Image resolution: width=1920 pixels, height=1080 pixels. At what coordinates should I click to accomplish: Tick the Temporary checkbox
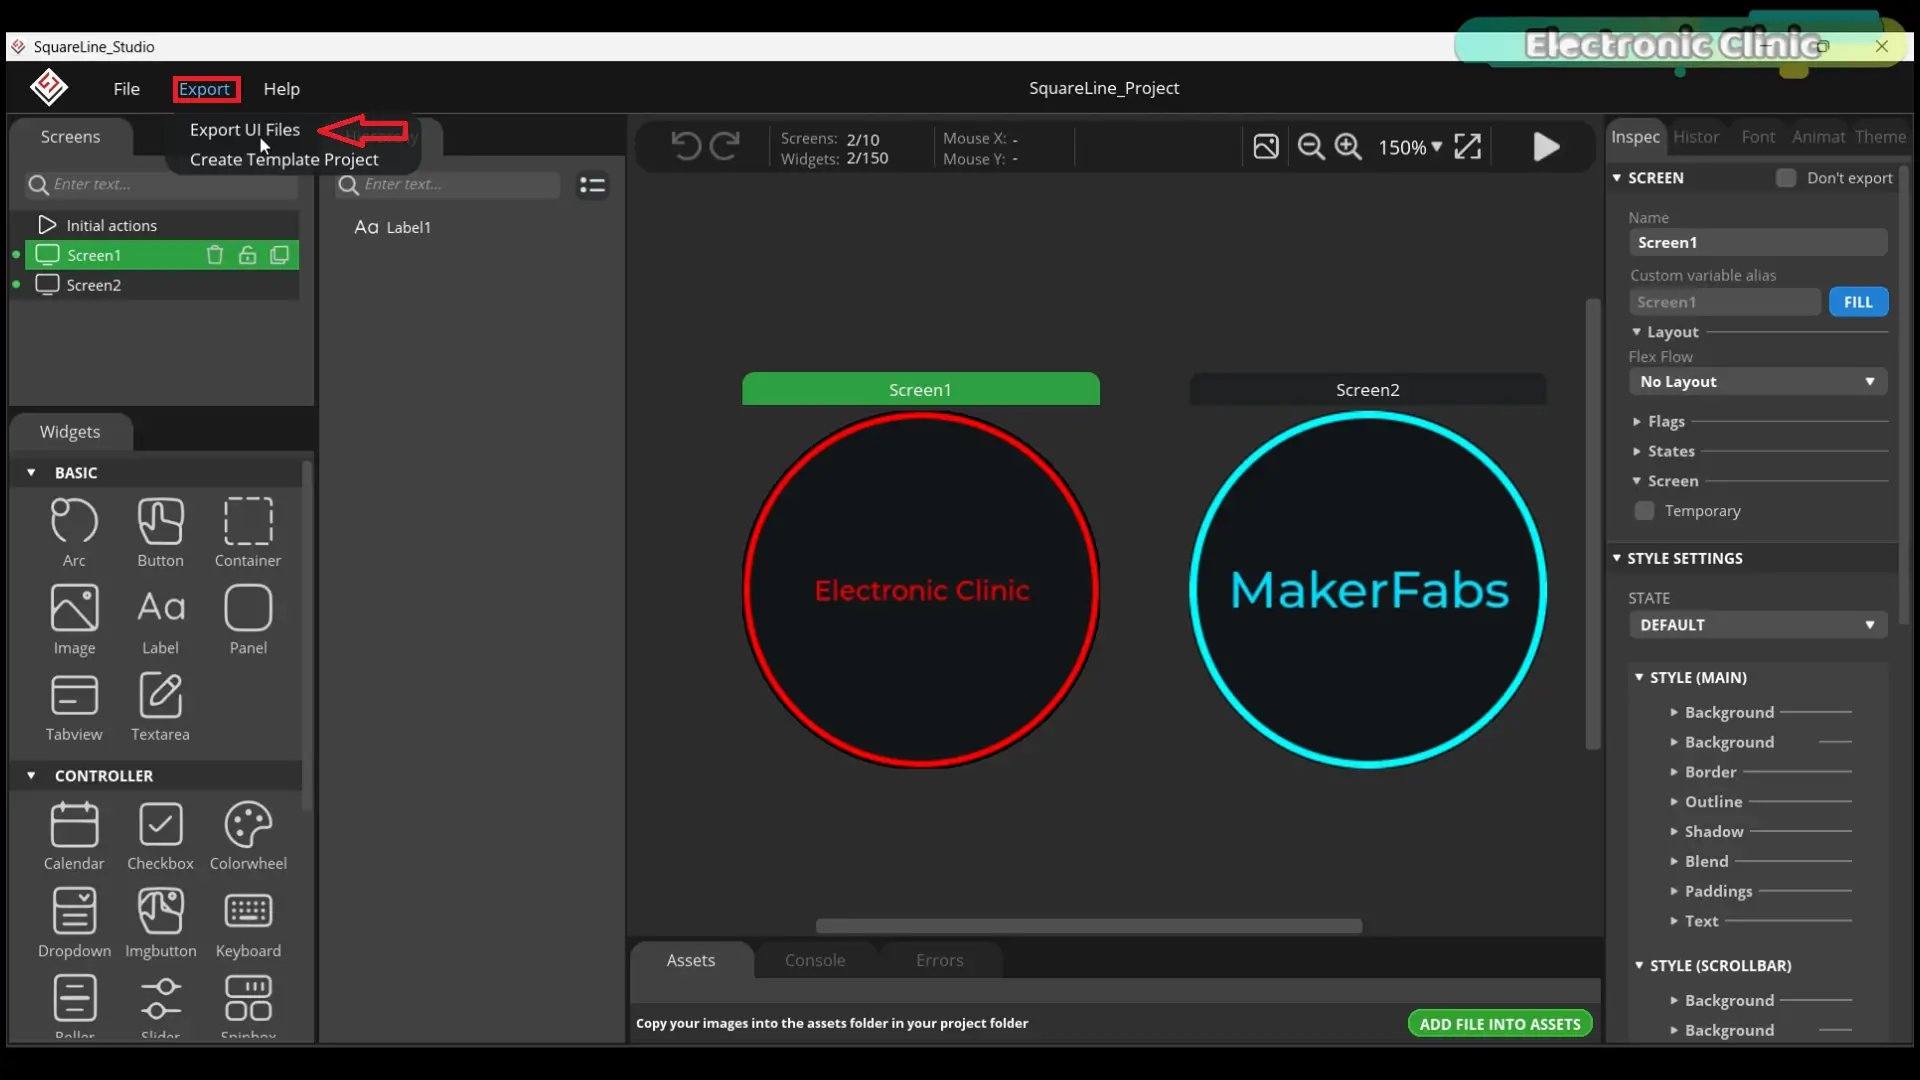tap(1644, 511)
